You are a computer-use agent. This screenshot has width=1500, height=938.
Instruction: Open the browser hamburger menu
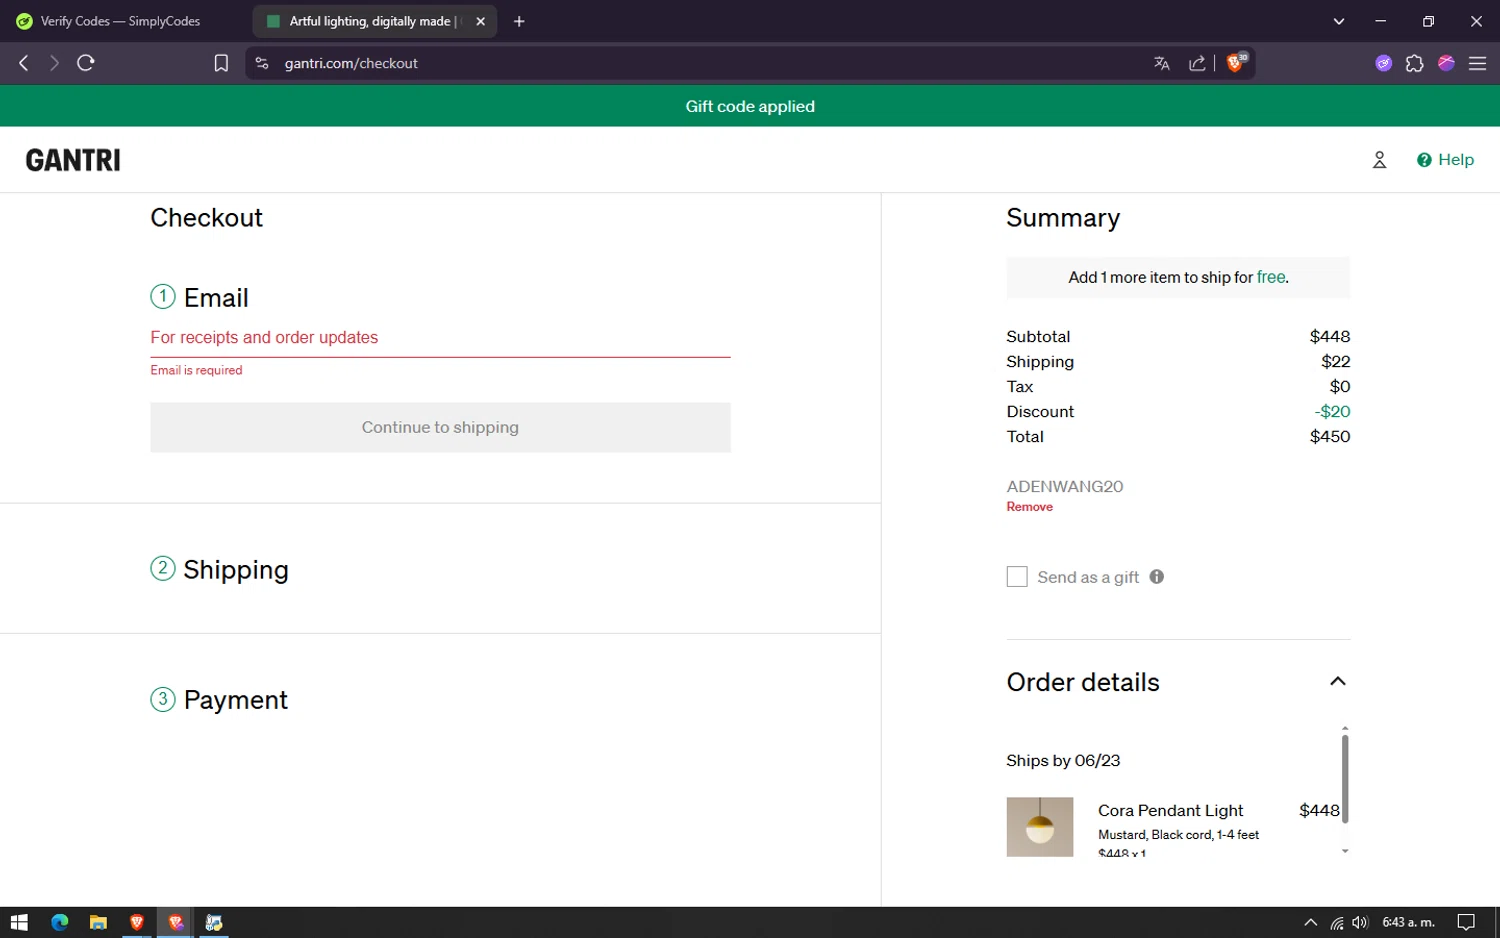click(x=1477, y=63)
